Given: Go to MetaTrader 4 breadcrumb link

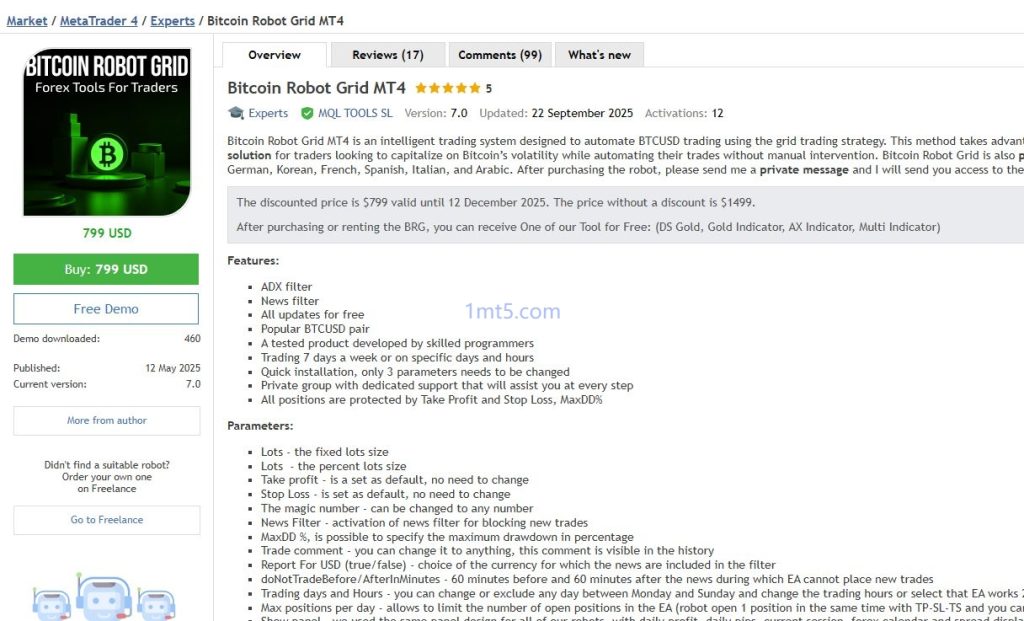Looking at the screenshot, I should click(x=98, y=21).
